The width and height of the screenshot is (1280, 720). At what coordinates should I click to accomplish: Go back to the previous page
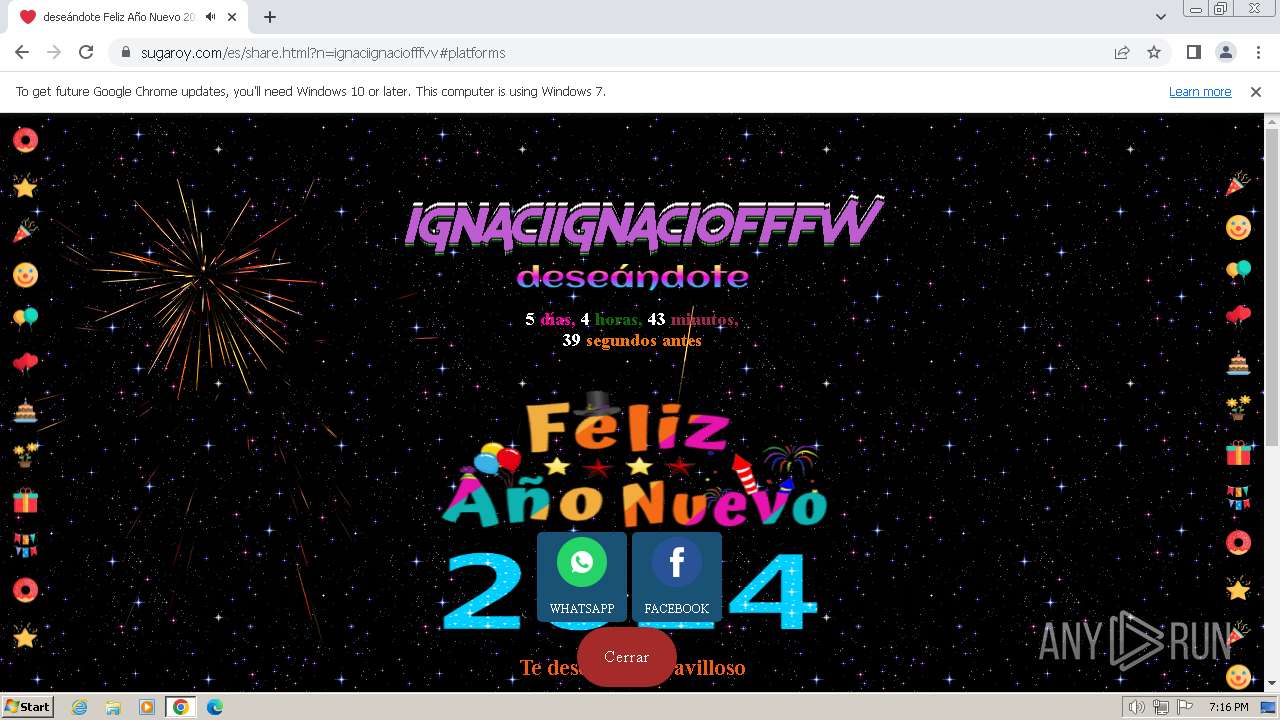[22, 53]
